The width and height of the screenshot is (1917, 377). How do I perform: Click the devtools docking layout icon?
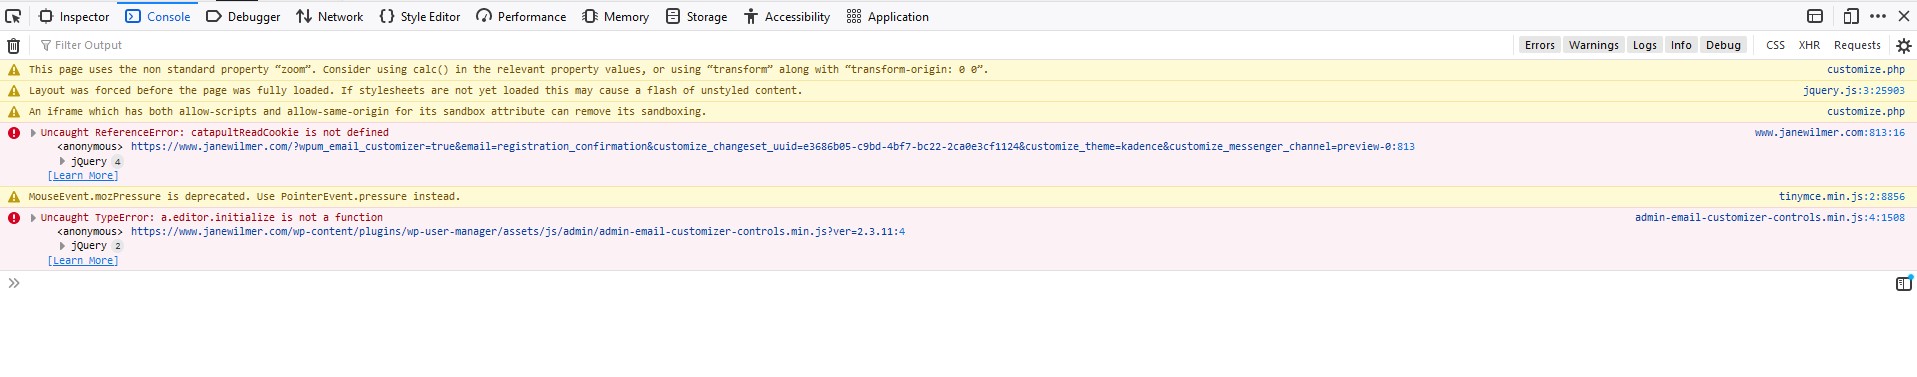click(1815, 16)
